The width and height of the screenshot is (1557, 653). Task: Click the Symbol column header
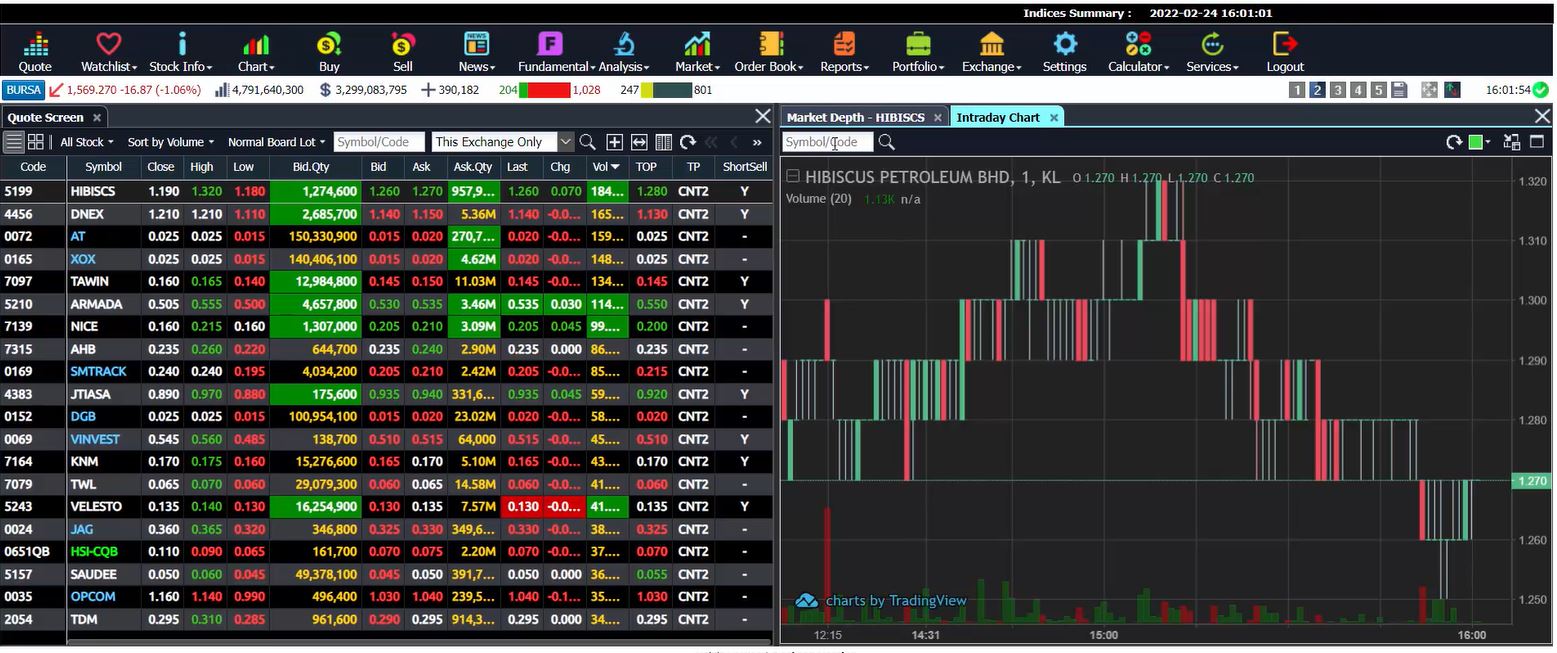[x=103, y=167]
